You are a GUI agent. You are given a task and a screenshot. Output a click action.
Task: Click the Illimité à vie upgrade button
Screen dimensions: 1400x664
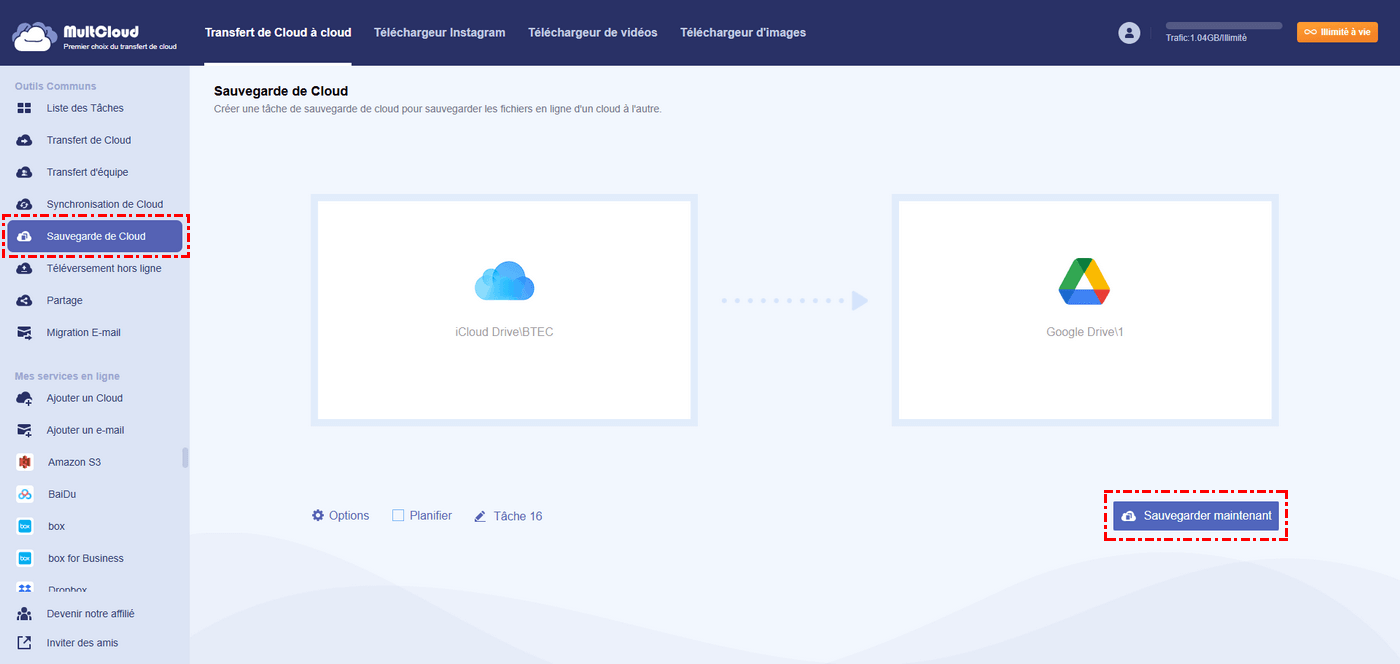(x=1337, y=32)
